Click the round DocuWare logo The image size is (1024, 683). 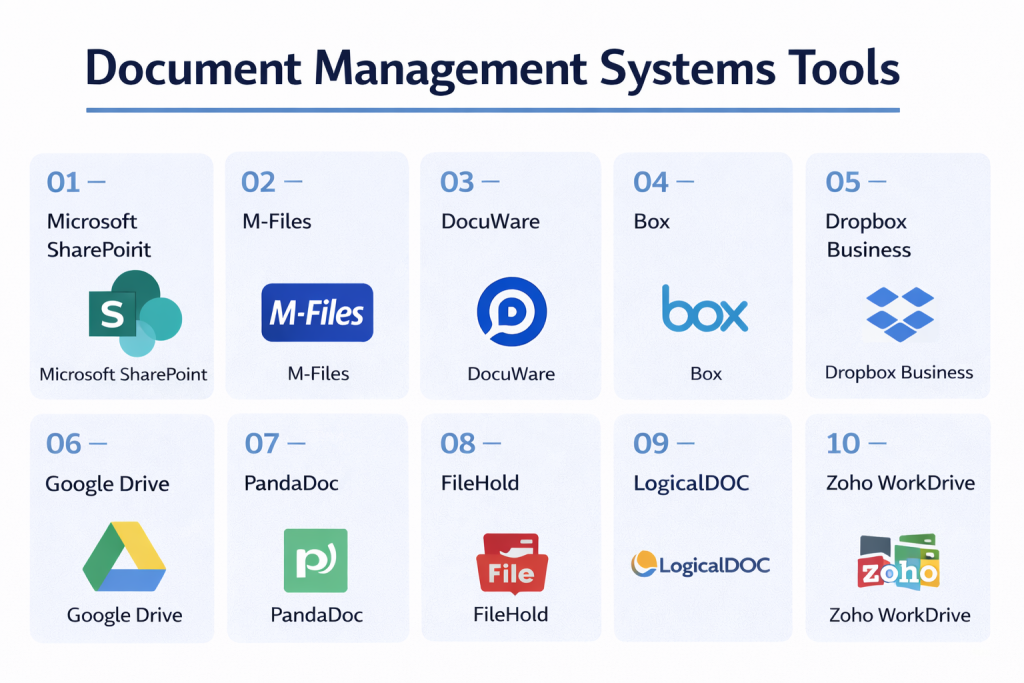(511, 312)
